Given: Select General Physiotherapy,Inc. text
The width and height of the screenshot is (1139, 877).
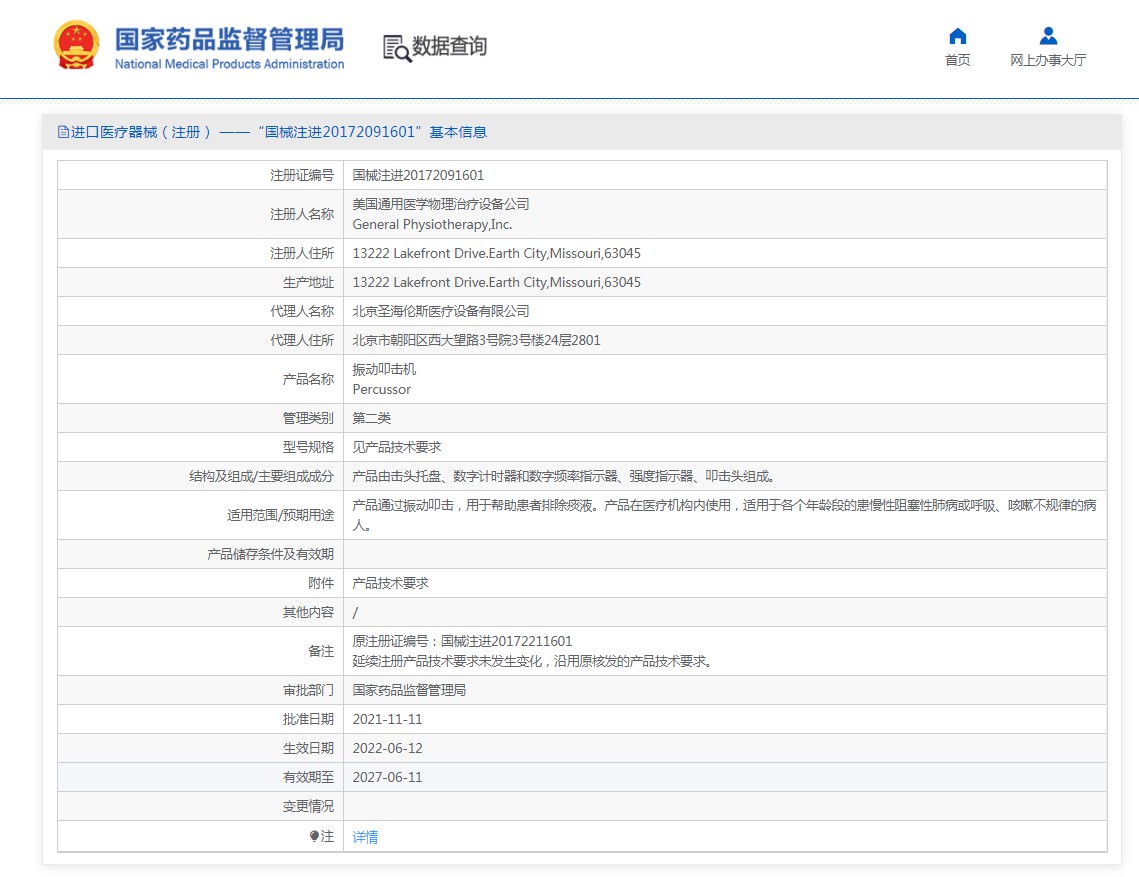Looking at the screenshot, I should coord(432,225).
